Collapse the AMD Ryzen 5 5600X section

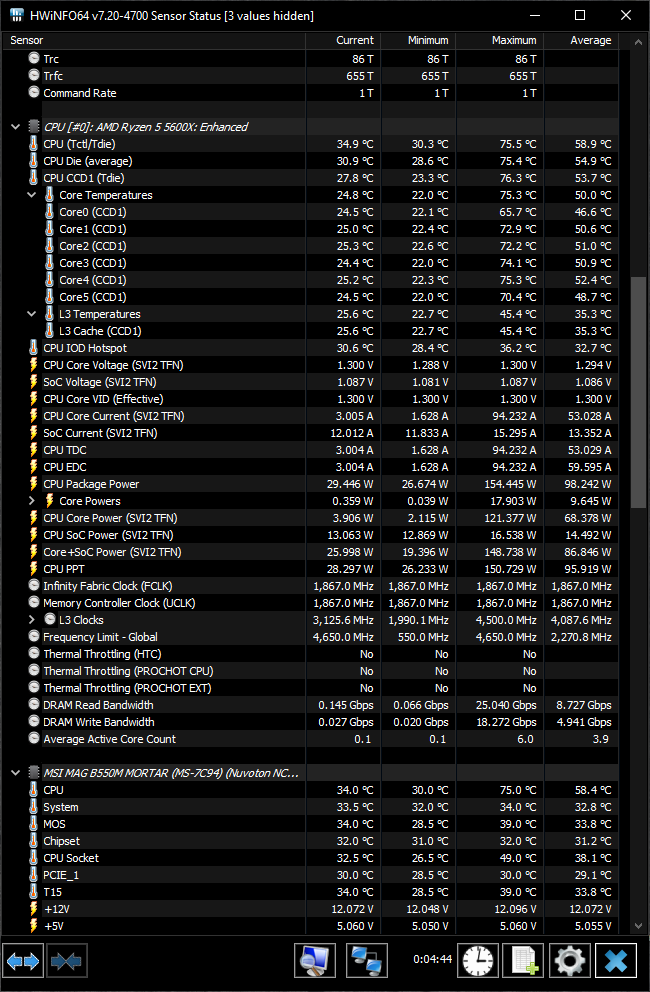15,127
